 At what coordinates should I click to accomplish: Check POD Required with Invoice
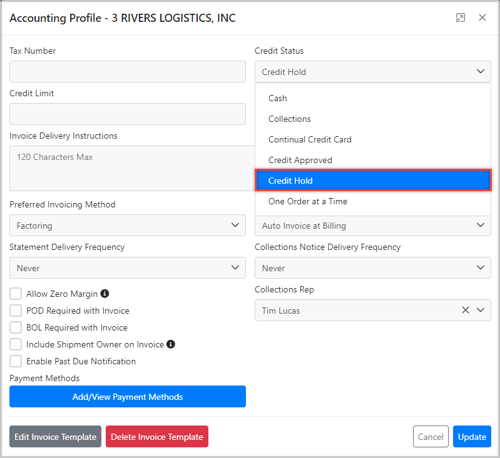[16, 310]
